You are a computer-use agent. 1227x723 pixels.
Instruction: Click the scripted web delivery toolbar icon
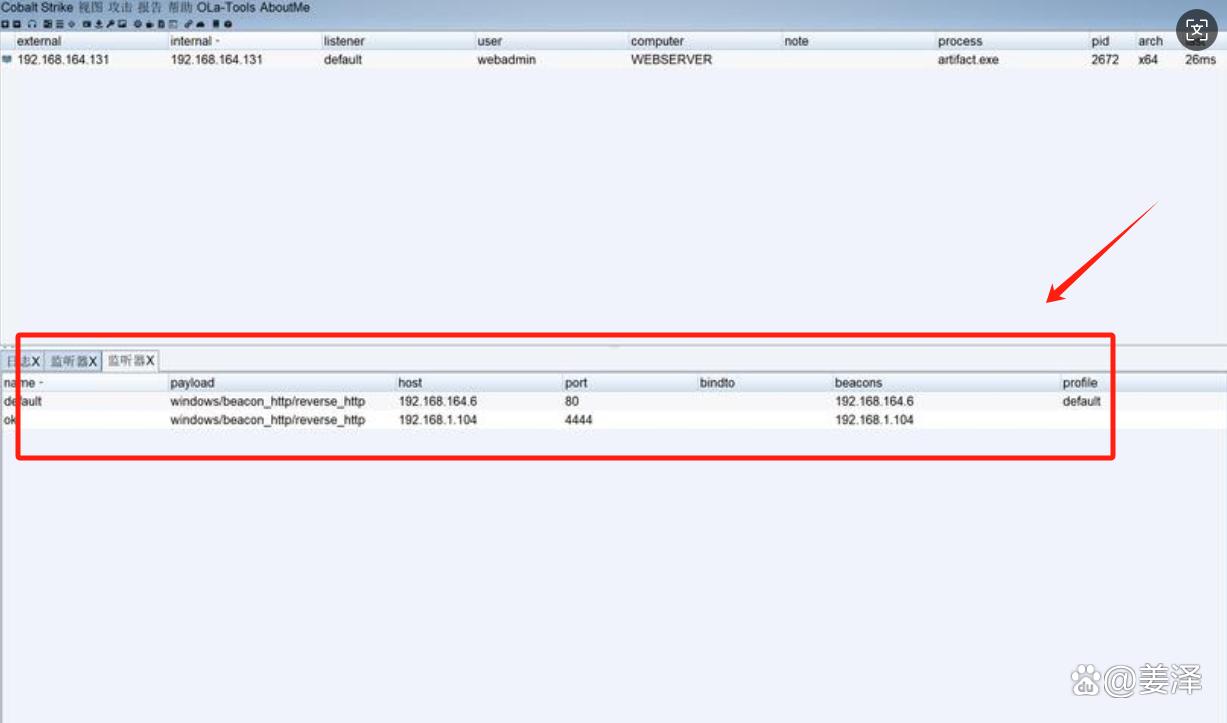point(171,24)
